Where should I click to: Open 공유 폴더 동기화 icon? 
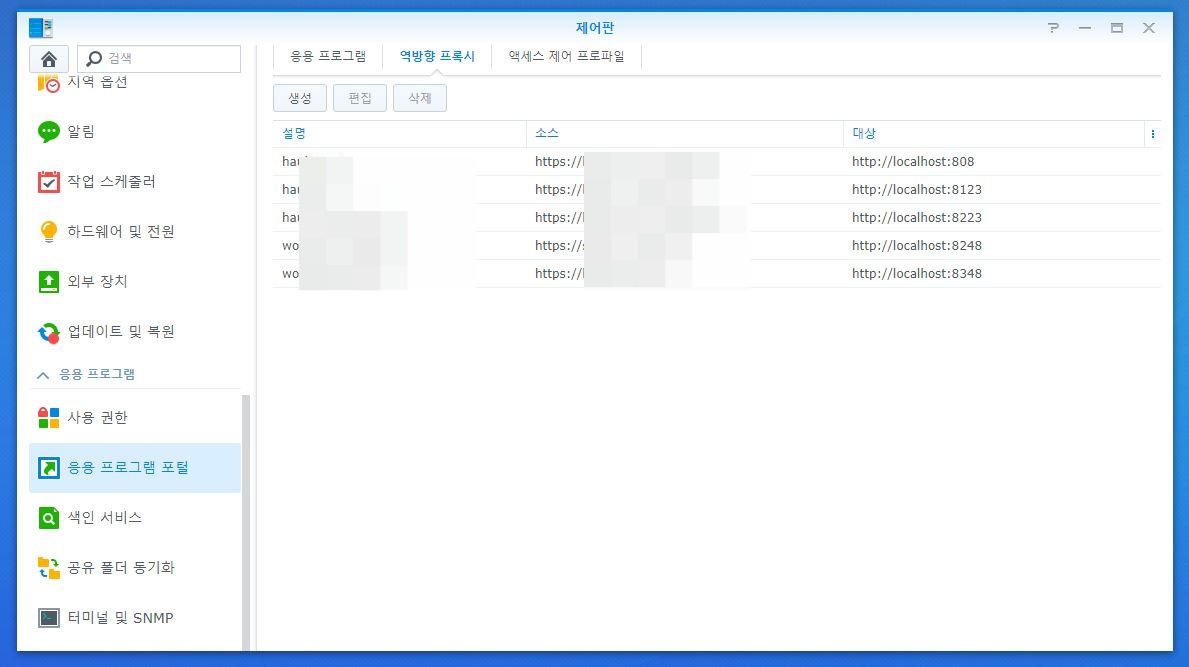pos(49,568)
